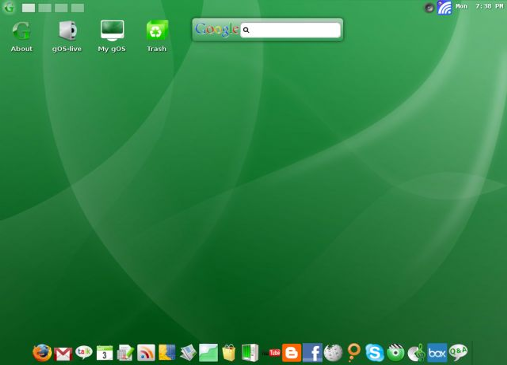Open the wireless network tray icon

(x=444, y=7)
